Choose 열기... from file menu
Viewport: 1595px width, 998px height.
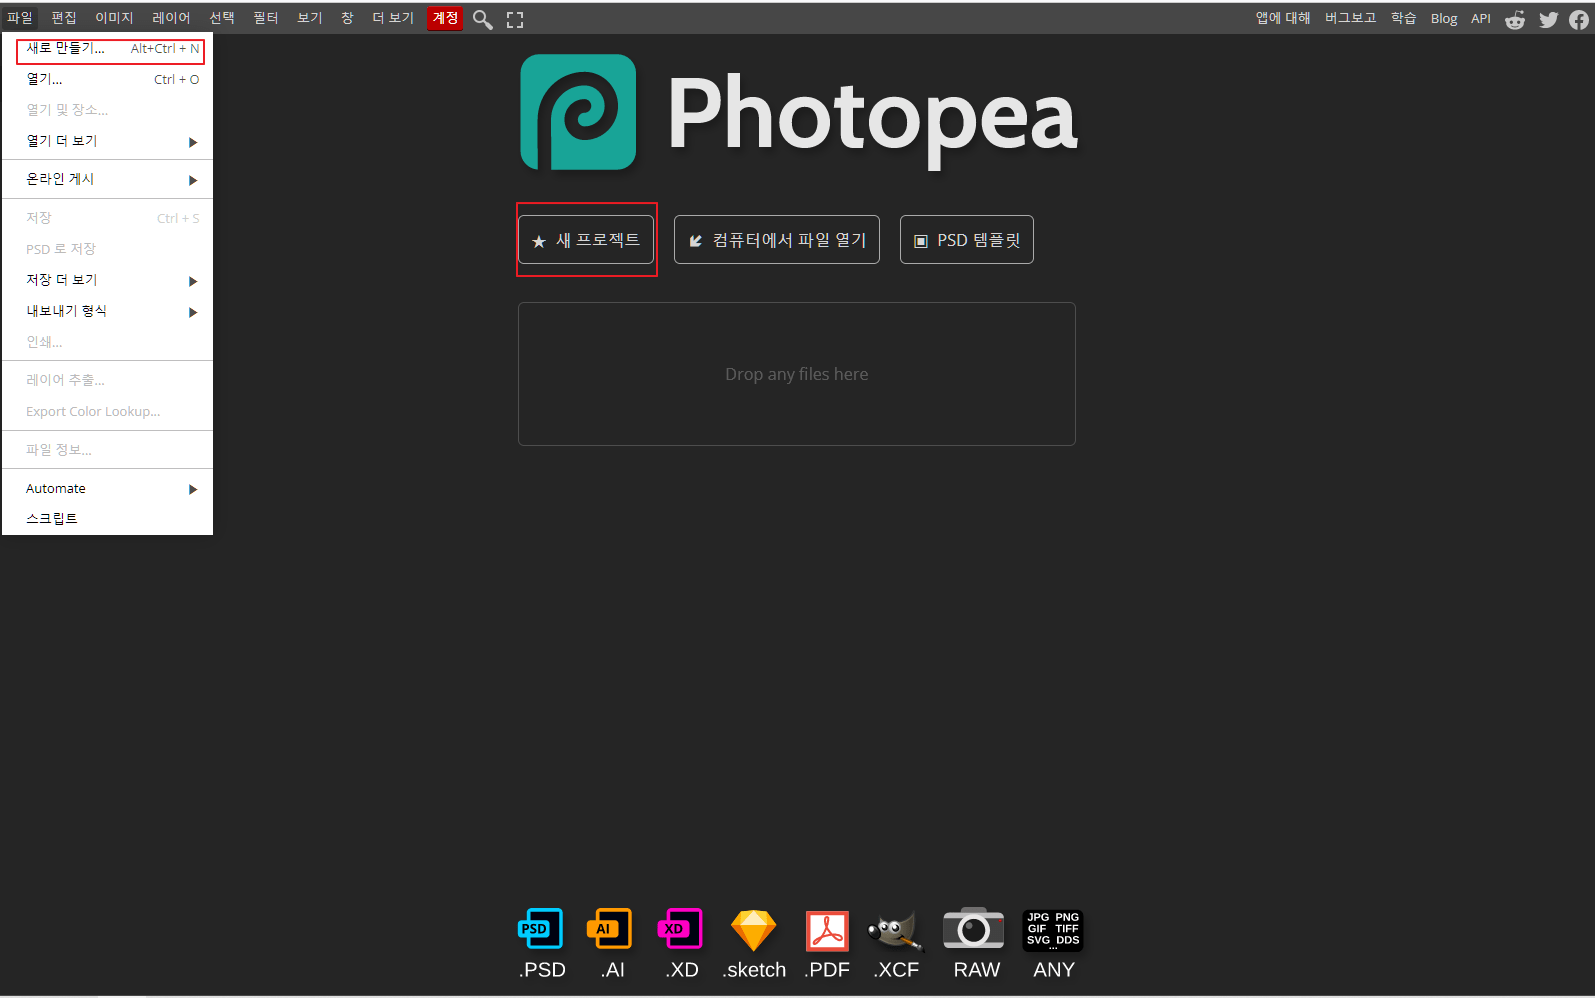(108, 79)
